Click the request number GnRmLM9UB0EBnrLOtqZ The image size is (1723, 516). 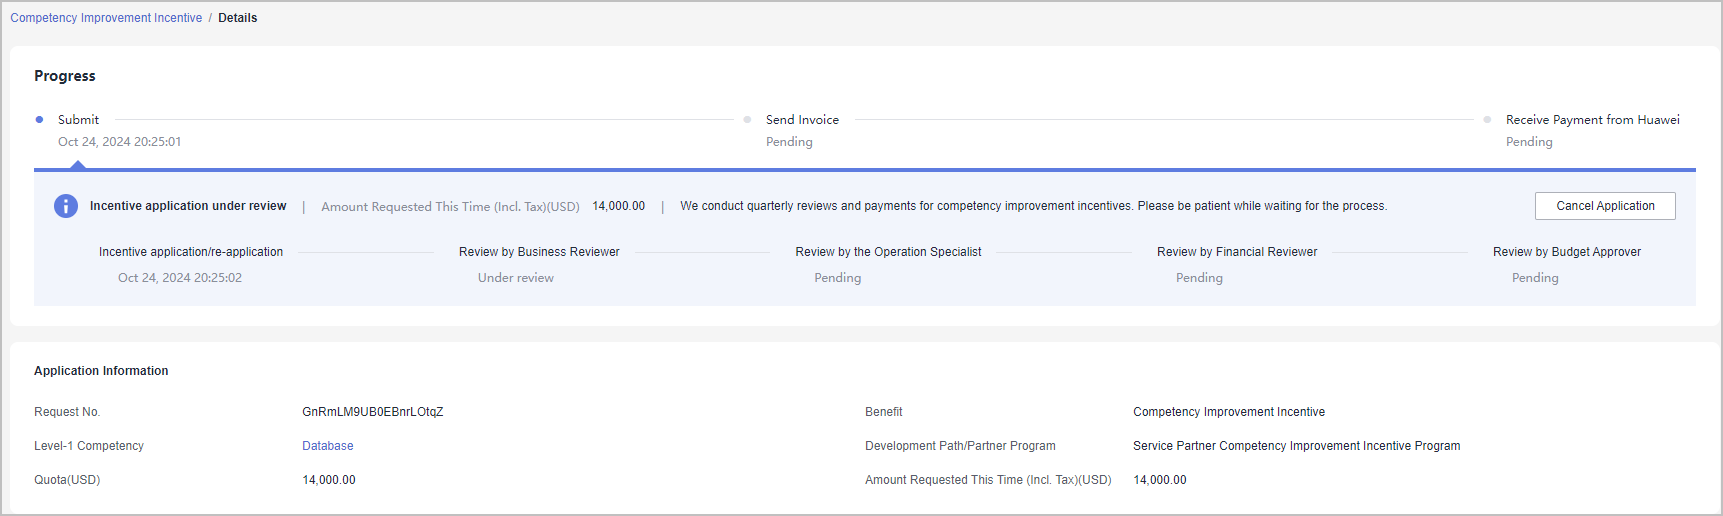373,412
